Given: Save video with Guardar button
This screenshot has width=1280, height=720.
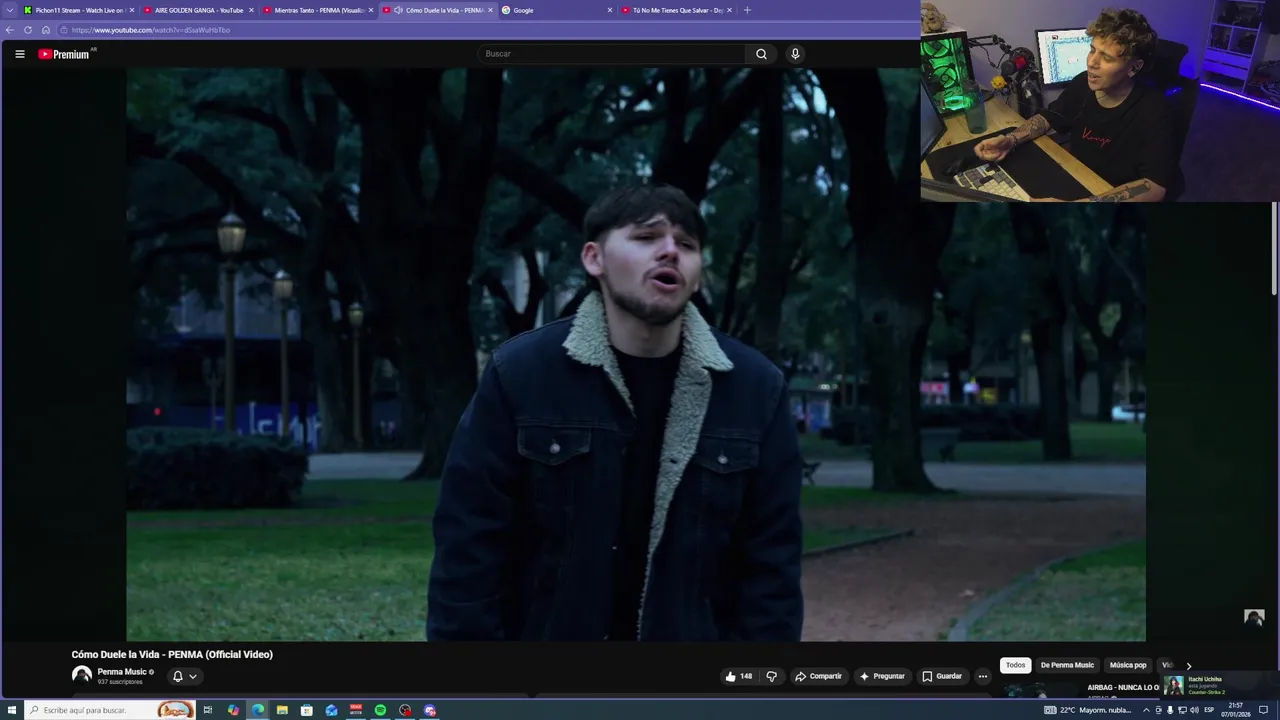Looking at the screenshot, I should 942,676.
